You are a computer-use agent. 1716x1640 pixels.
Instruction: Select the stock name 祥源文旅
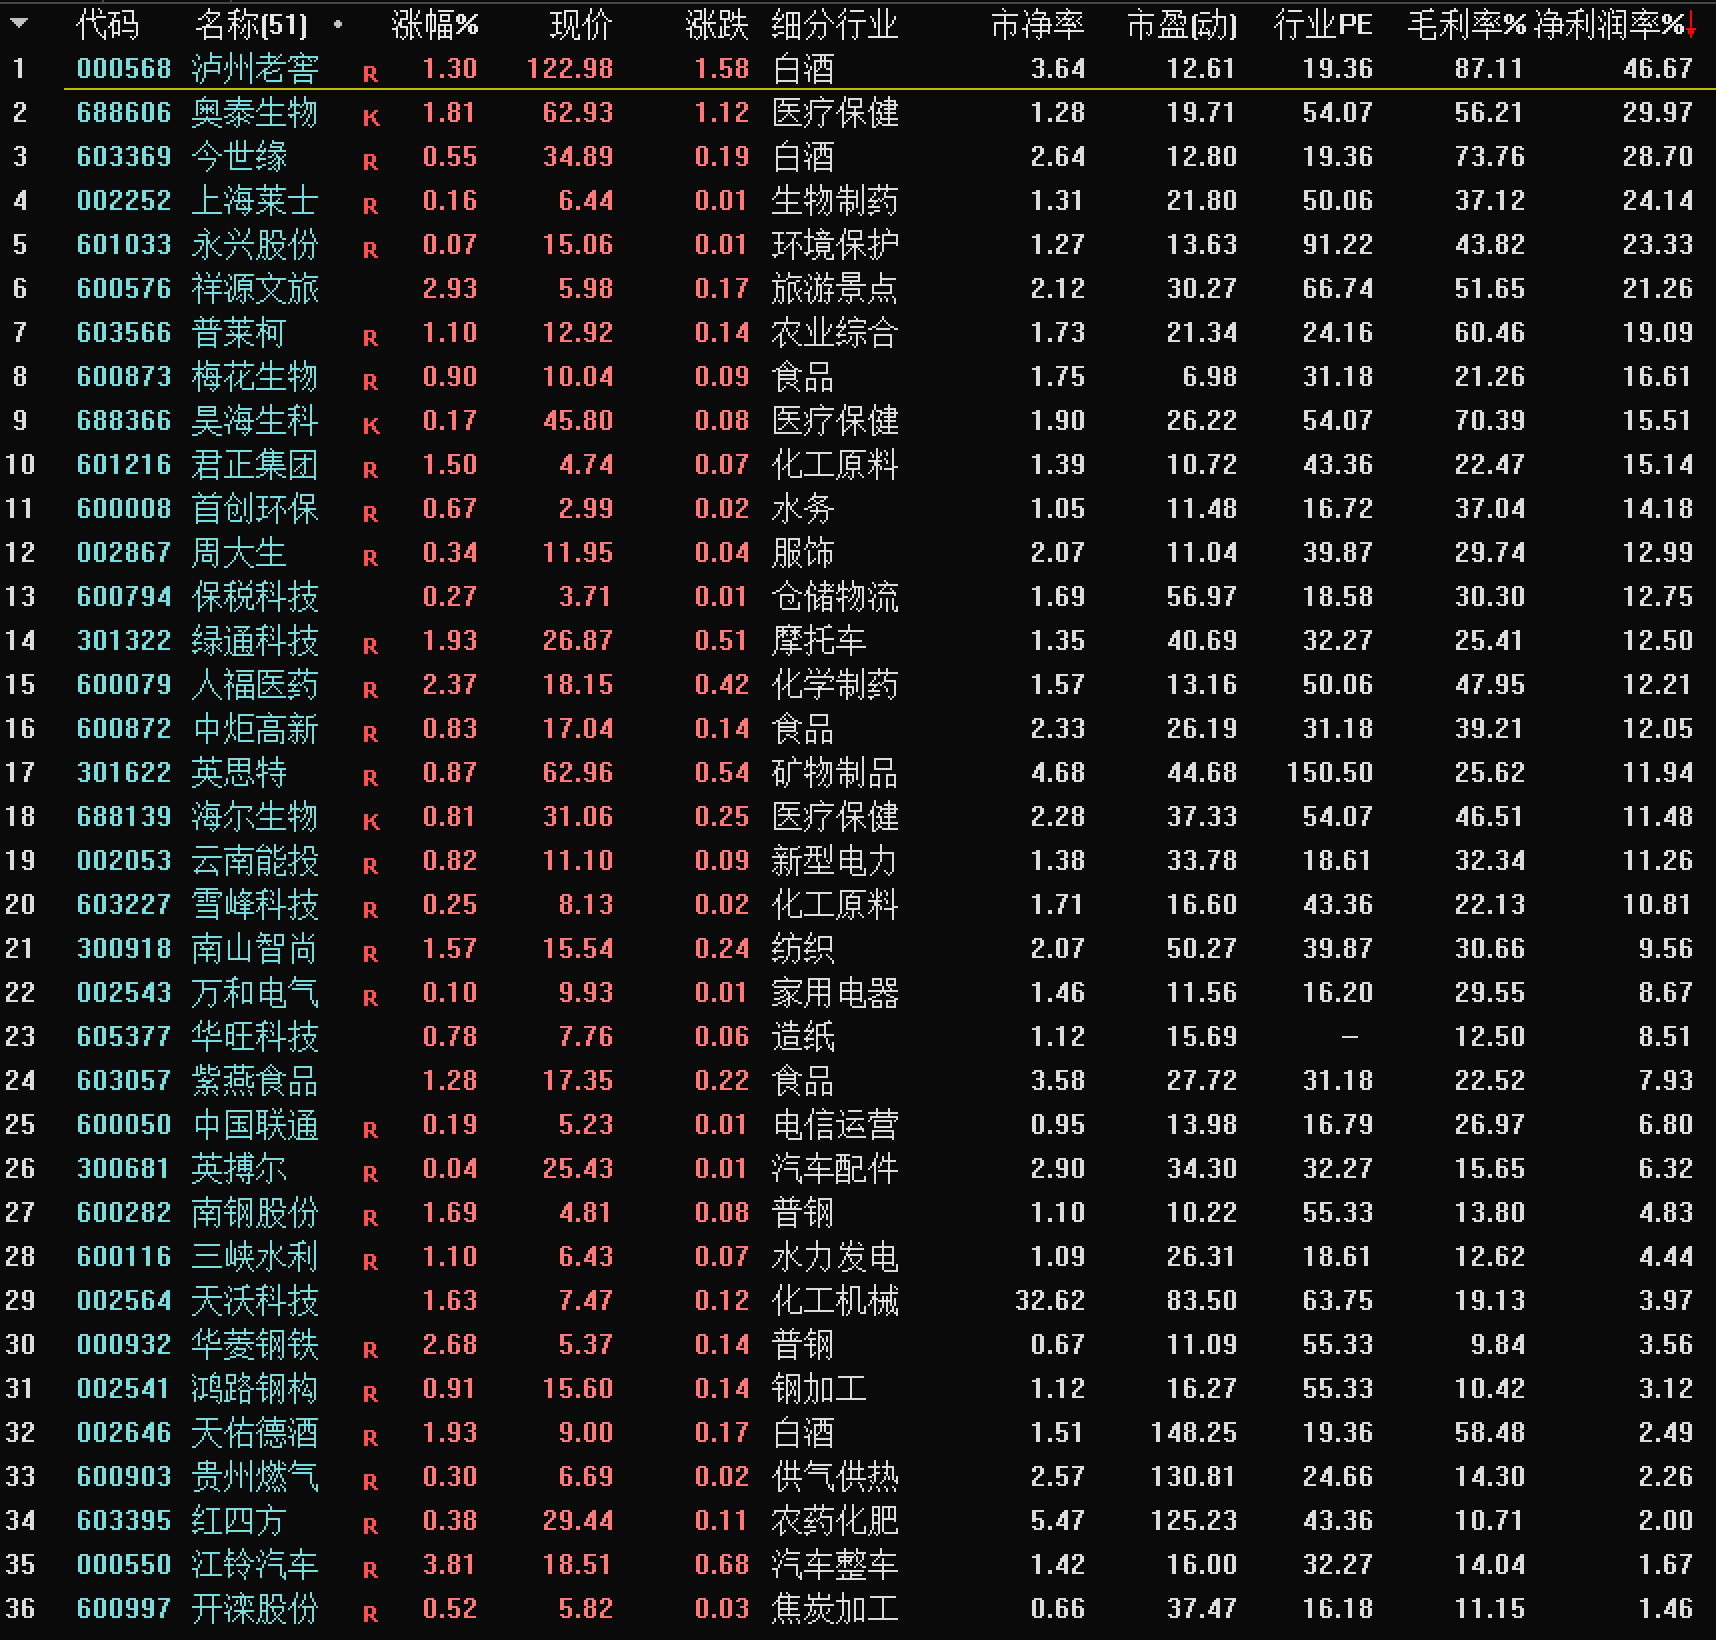tap(255, 288)
